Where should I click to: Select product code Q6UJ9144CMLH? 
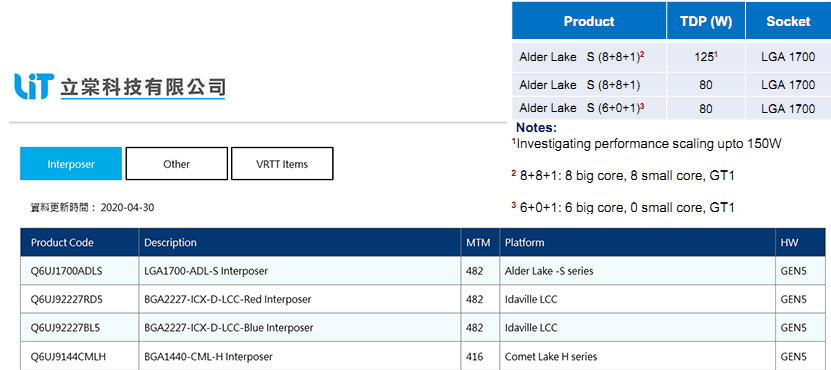tap(68, 357)
